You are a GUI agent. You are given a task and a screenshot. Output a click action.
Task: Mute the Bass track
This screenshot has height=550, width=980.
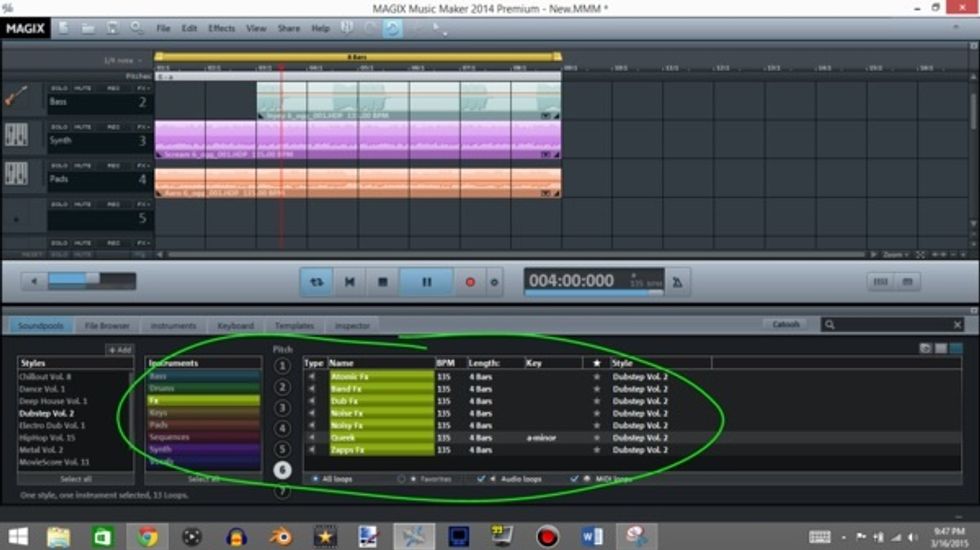coord(82,88)
